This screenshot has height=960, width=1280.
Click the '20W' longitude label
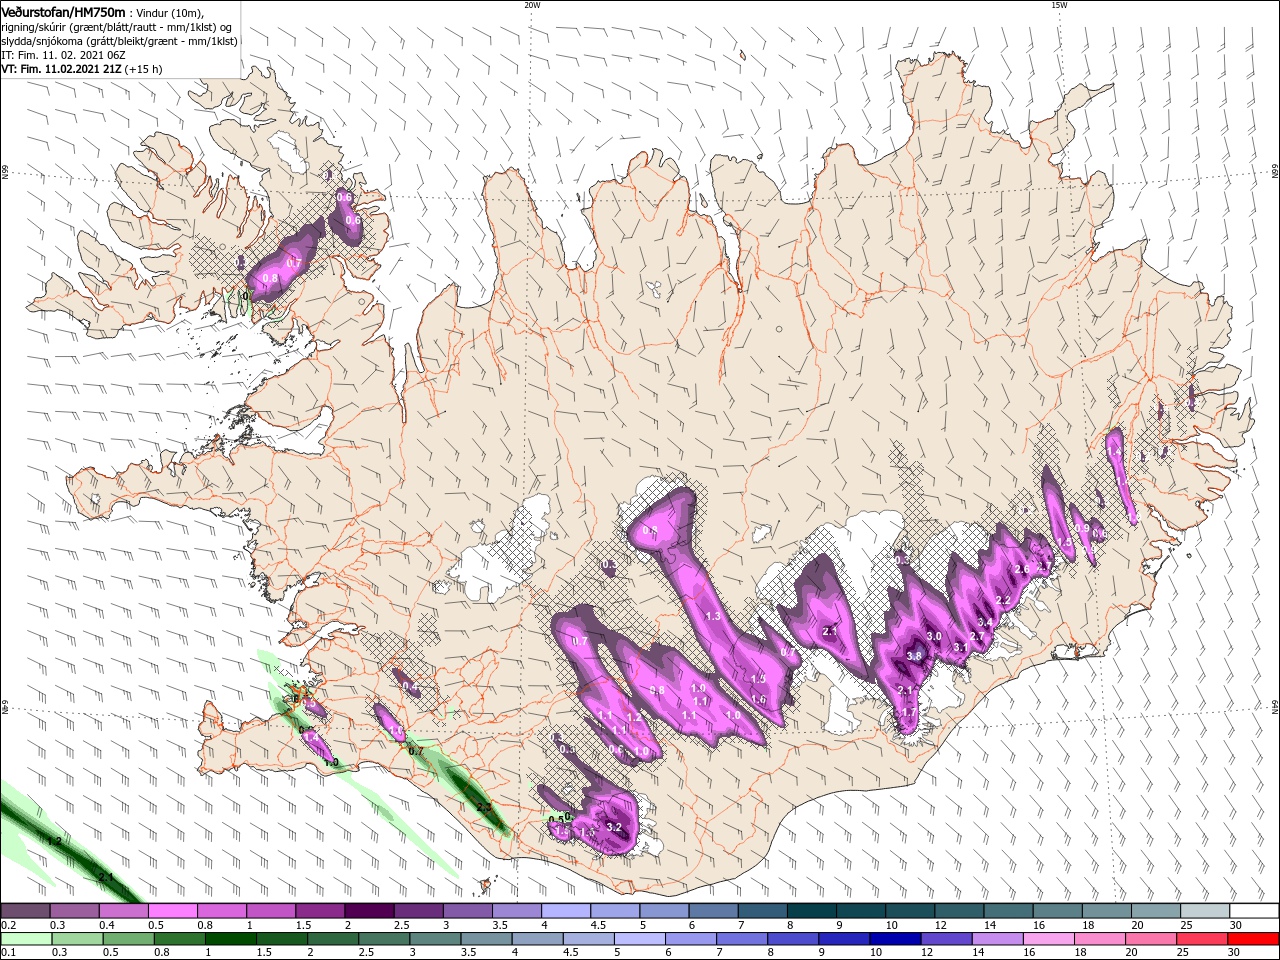(531, 5)
